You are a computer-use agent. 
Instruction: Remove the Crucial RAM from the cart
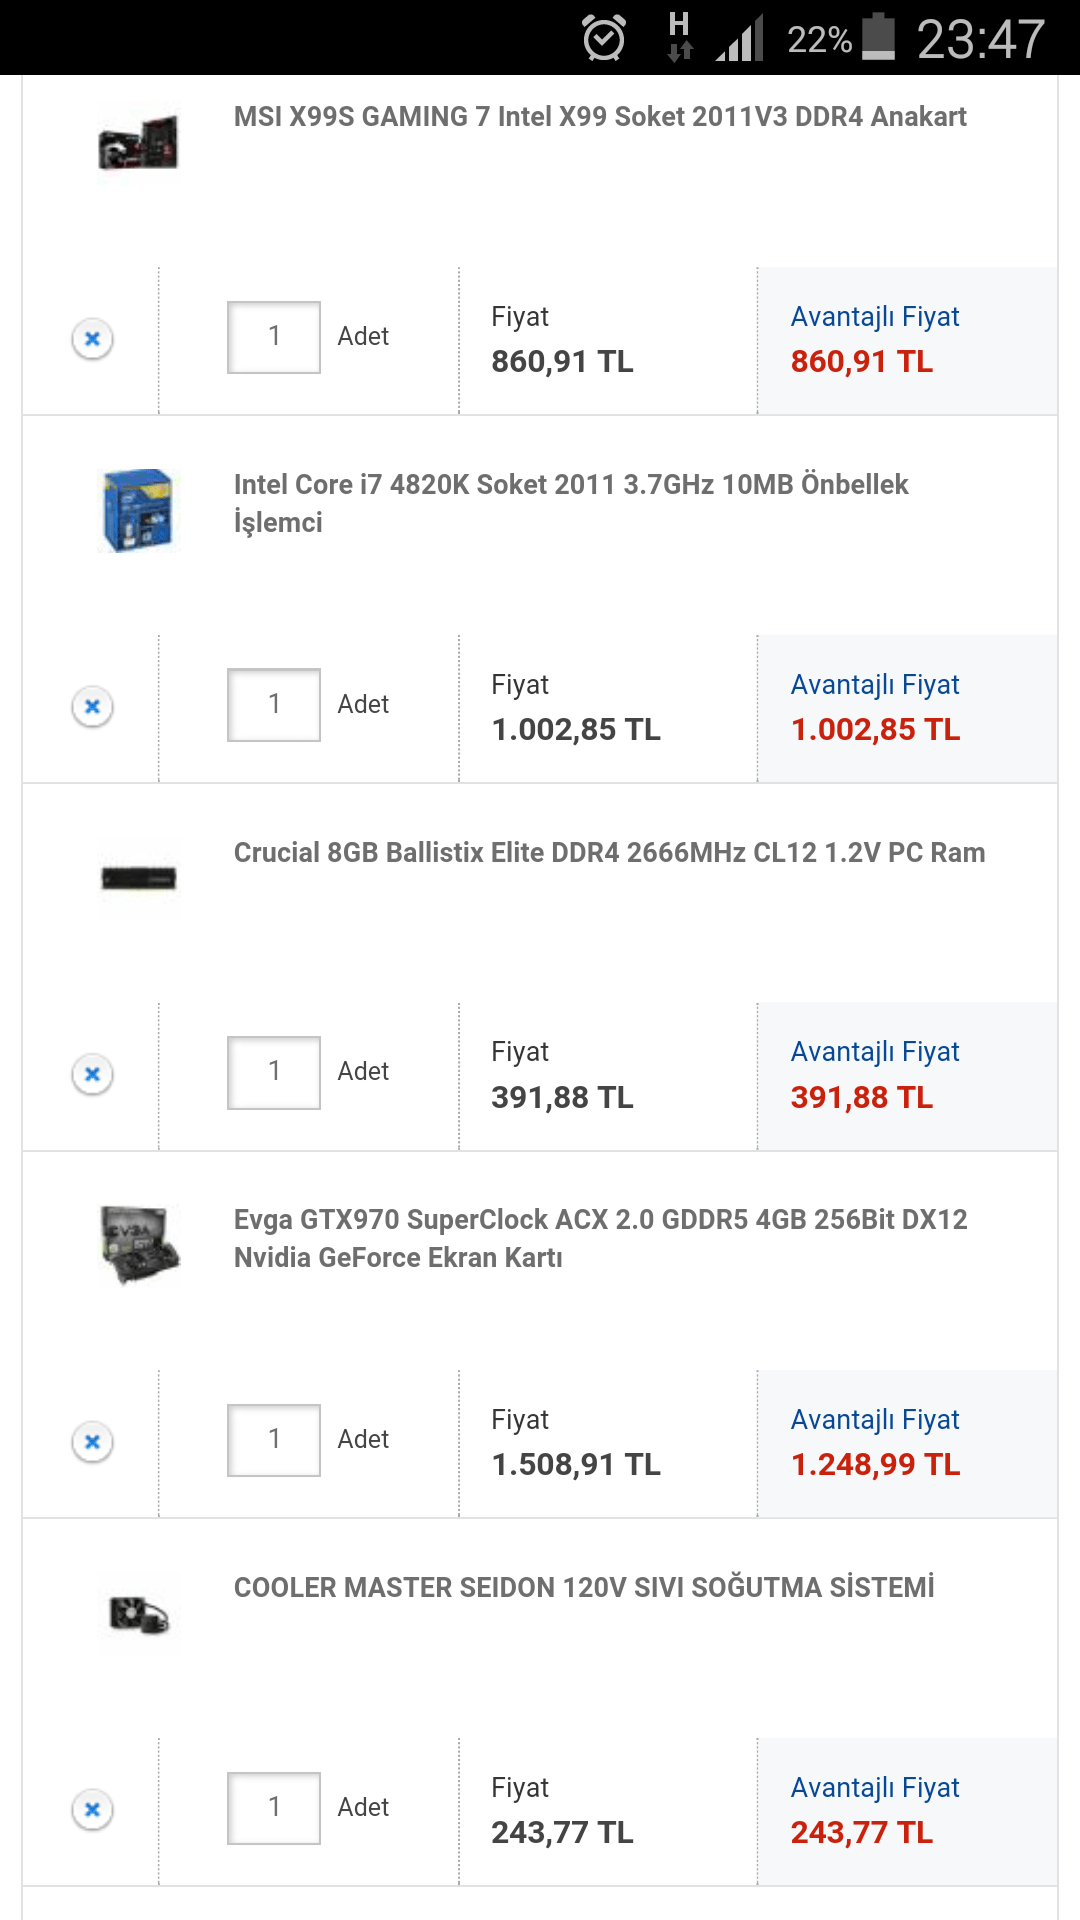[92, 1073]
